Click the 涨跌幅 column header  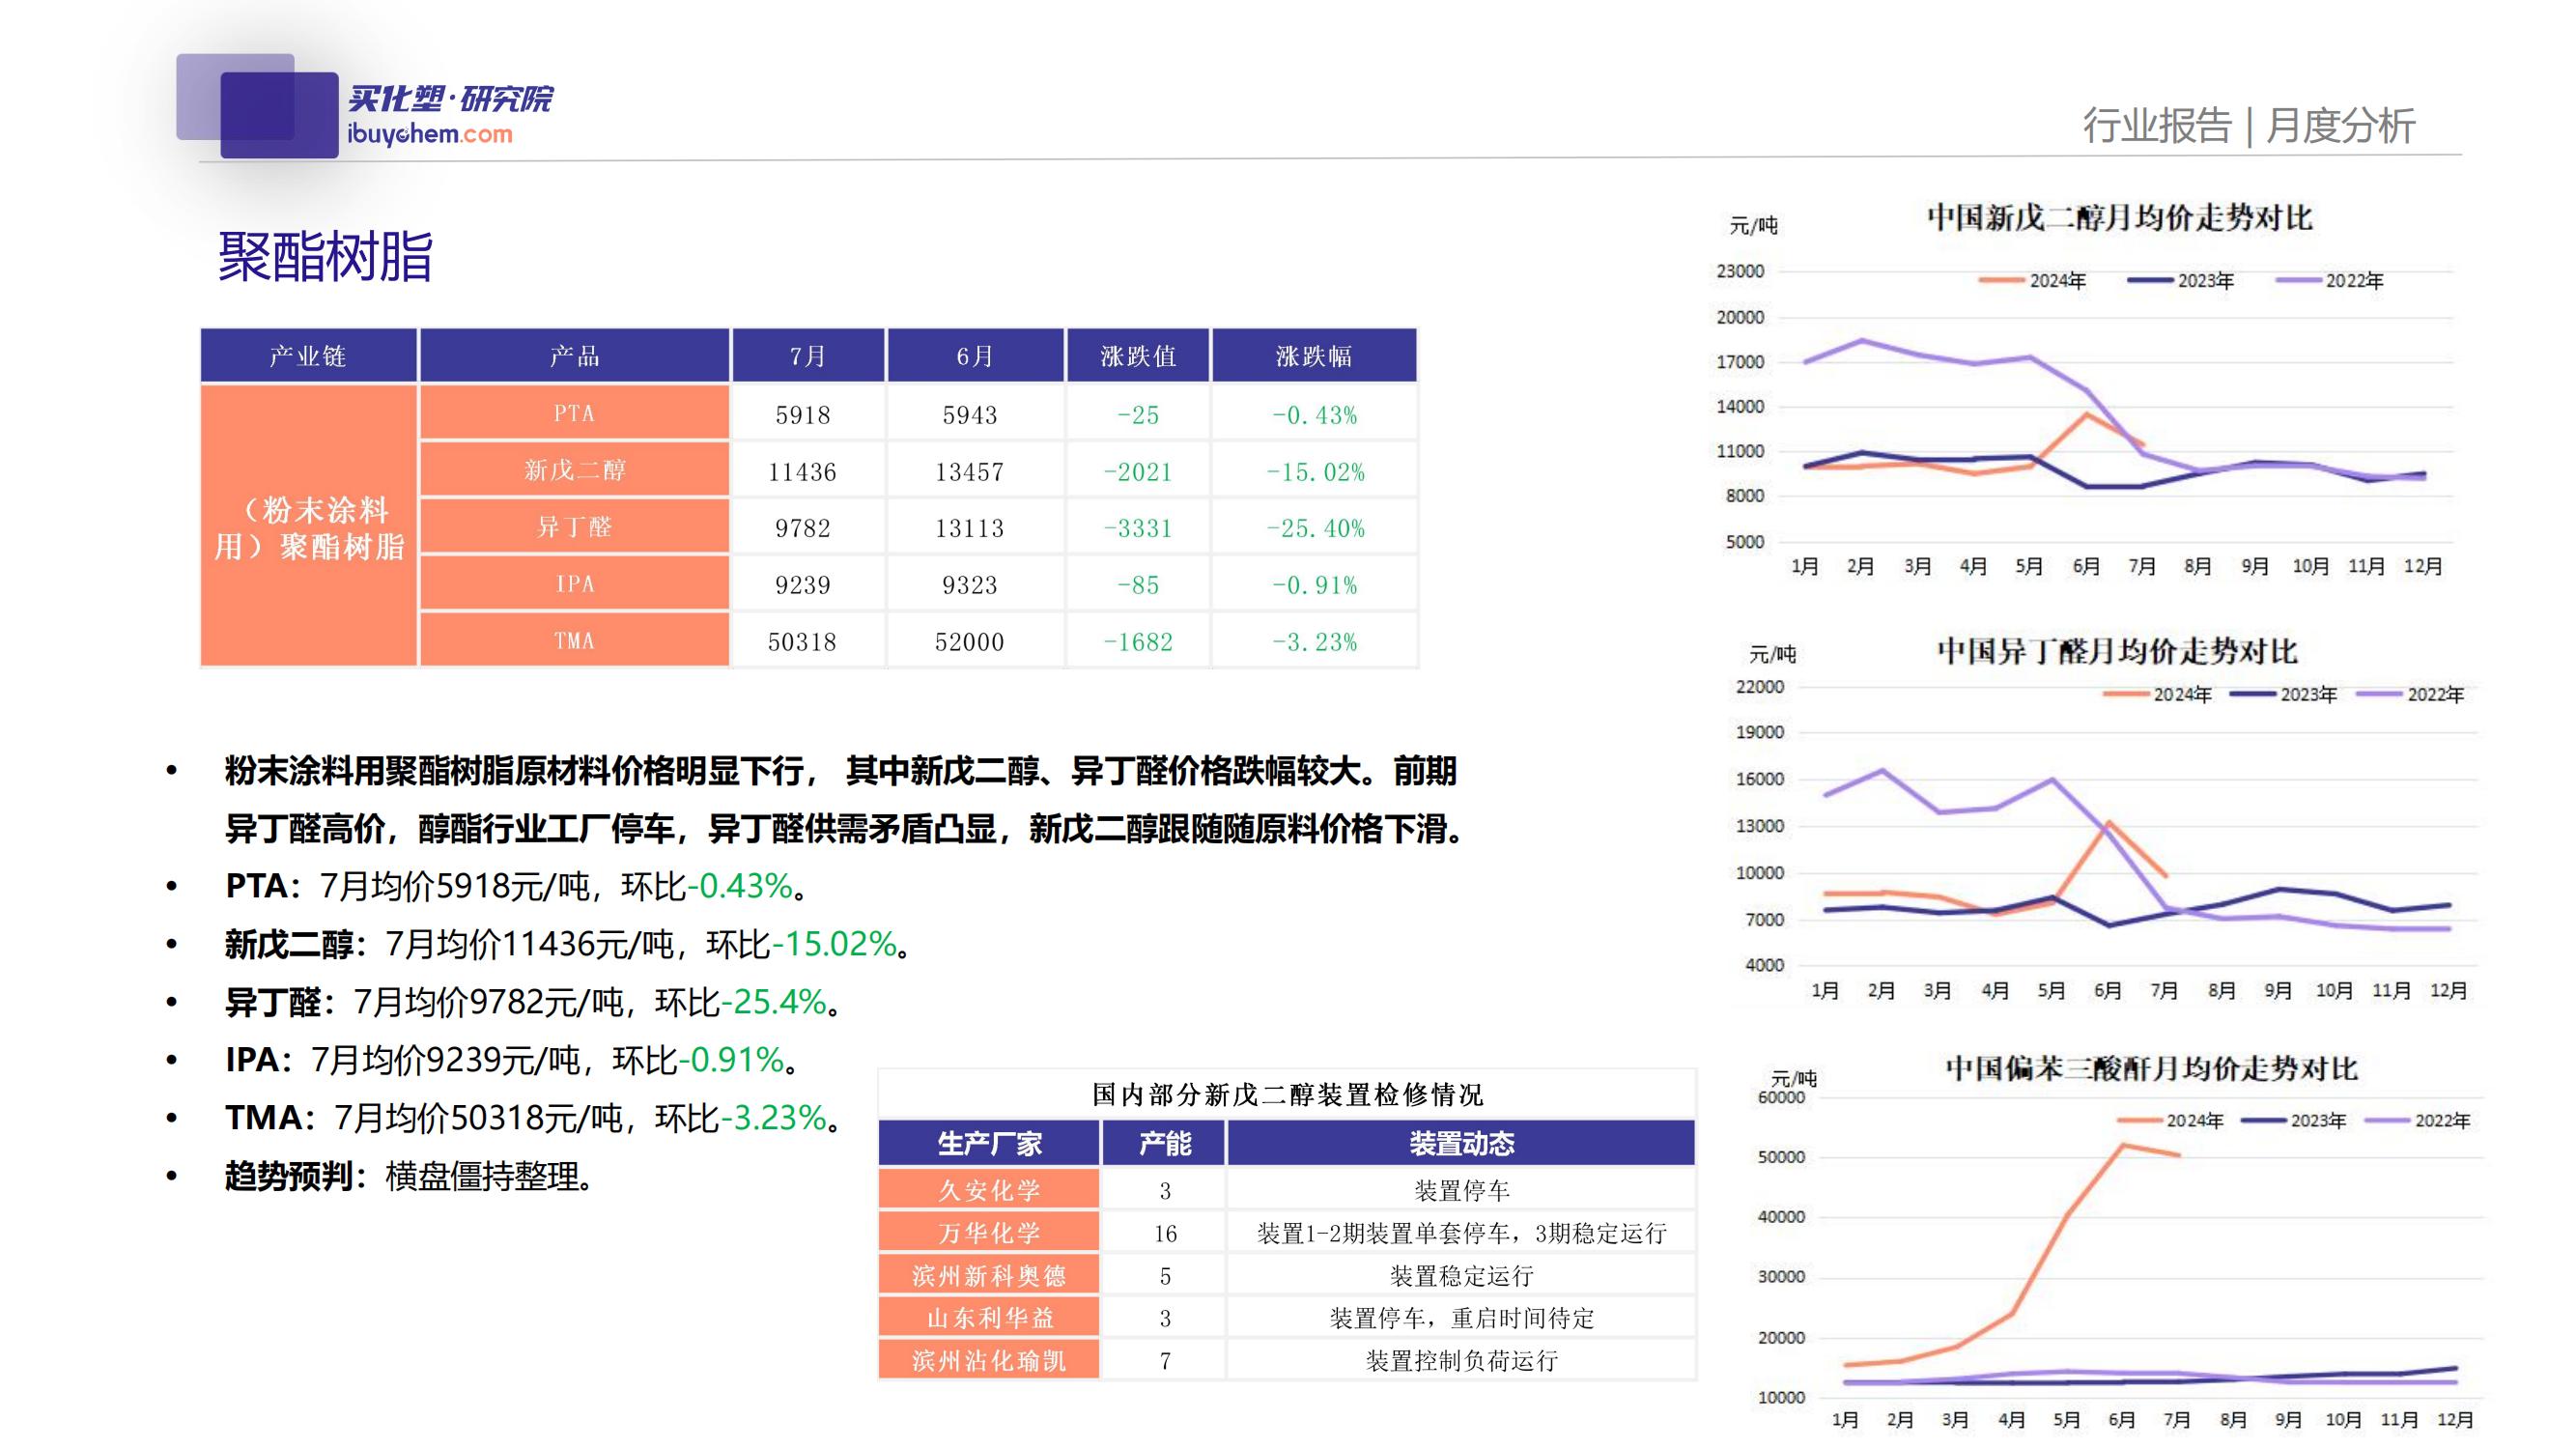tap(1314, 356)
